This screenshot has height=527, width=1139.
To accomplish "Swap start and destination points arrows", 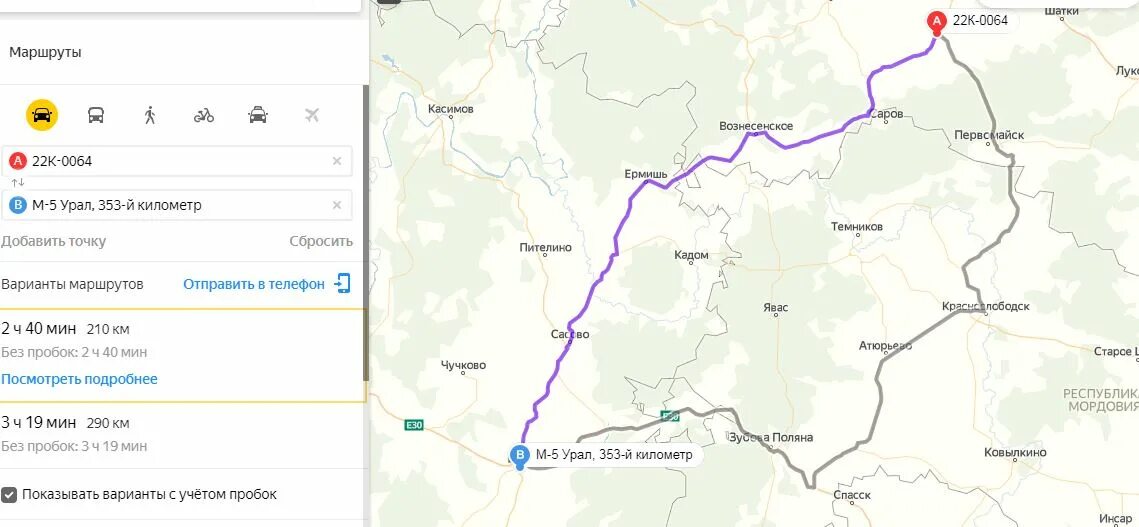I will point(17,182).
